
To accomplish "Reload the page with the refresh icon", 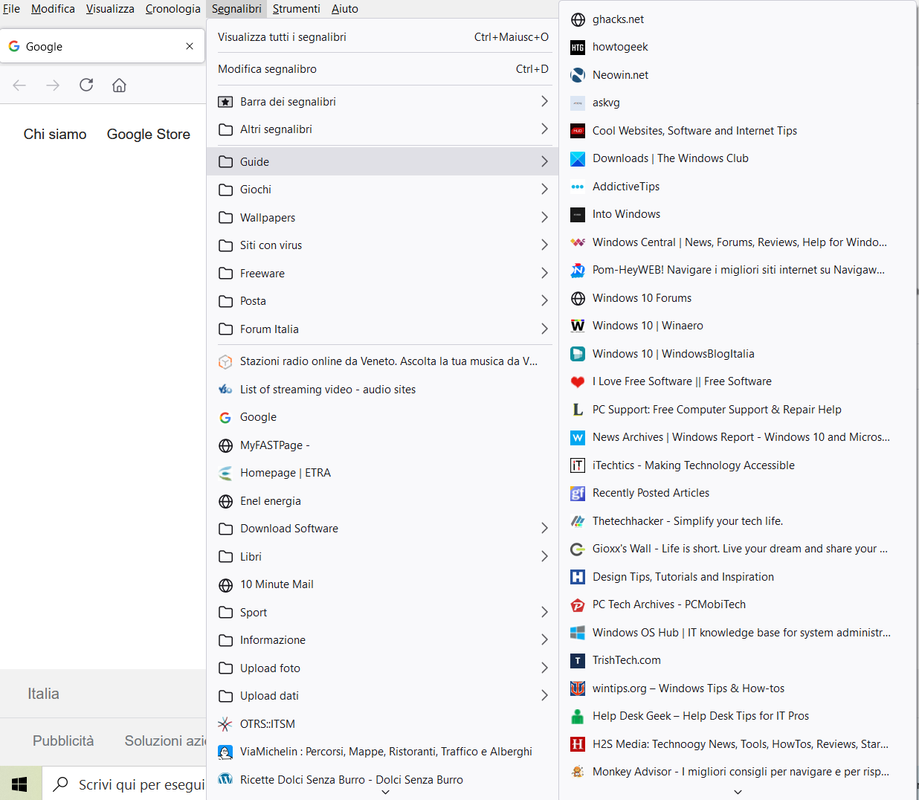I will pos(86,85).
